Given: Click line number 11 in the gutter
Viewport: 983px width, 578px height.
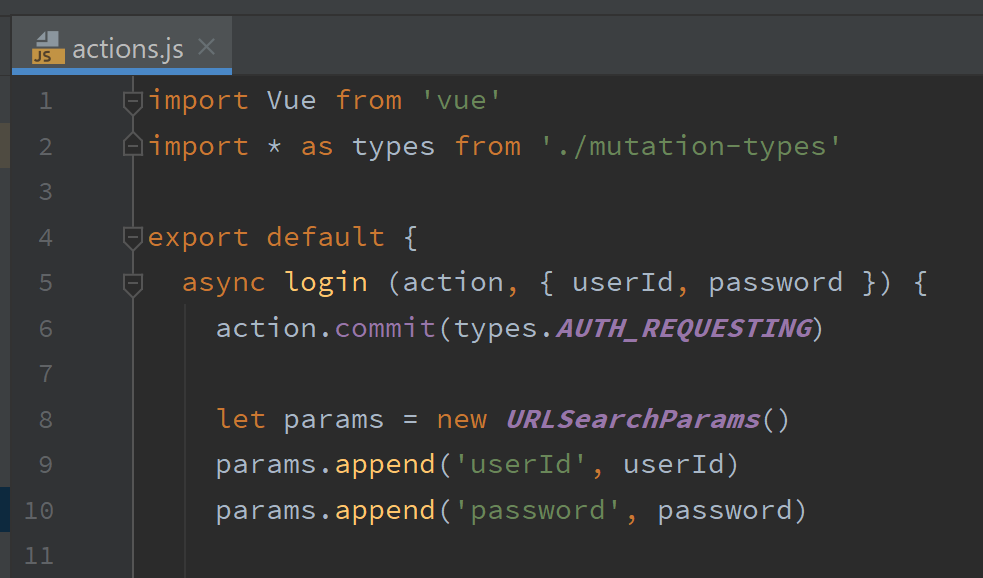Looking at the screenshot, I should coord(39,555).
